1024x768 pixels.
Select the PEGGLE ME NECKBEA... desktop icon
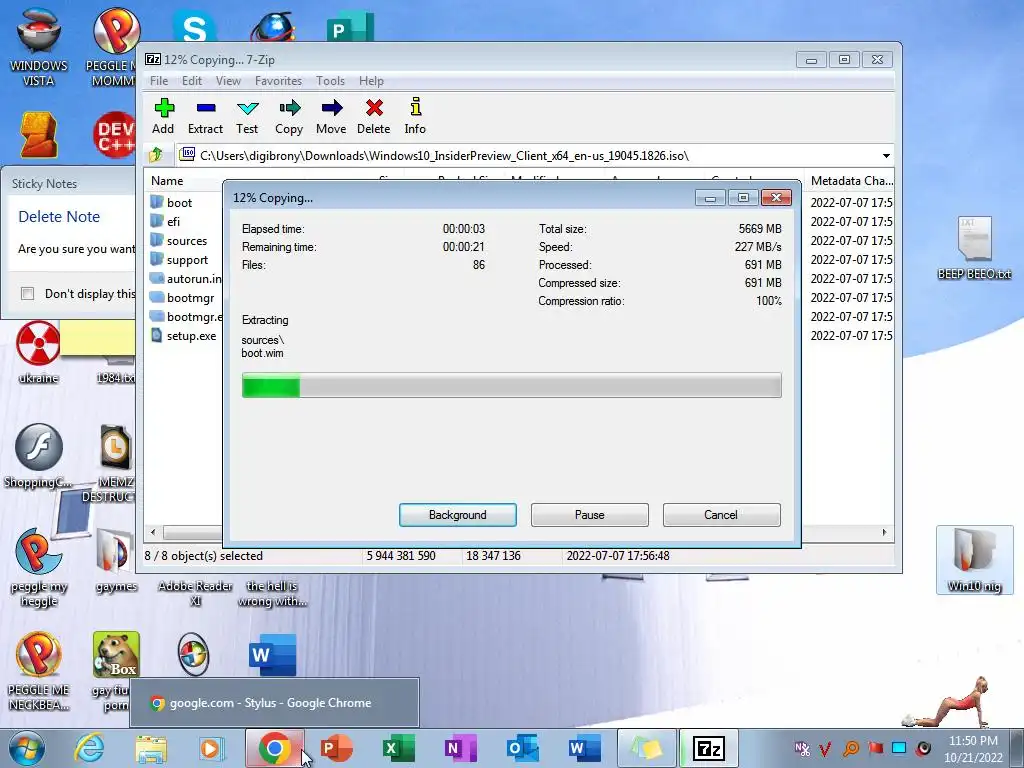(39, 671)
